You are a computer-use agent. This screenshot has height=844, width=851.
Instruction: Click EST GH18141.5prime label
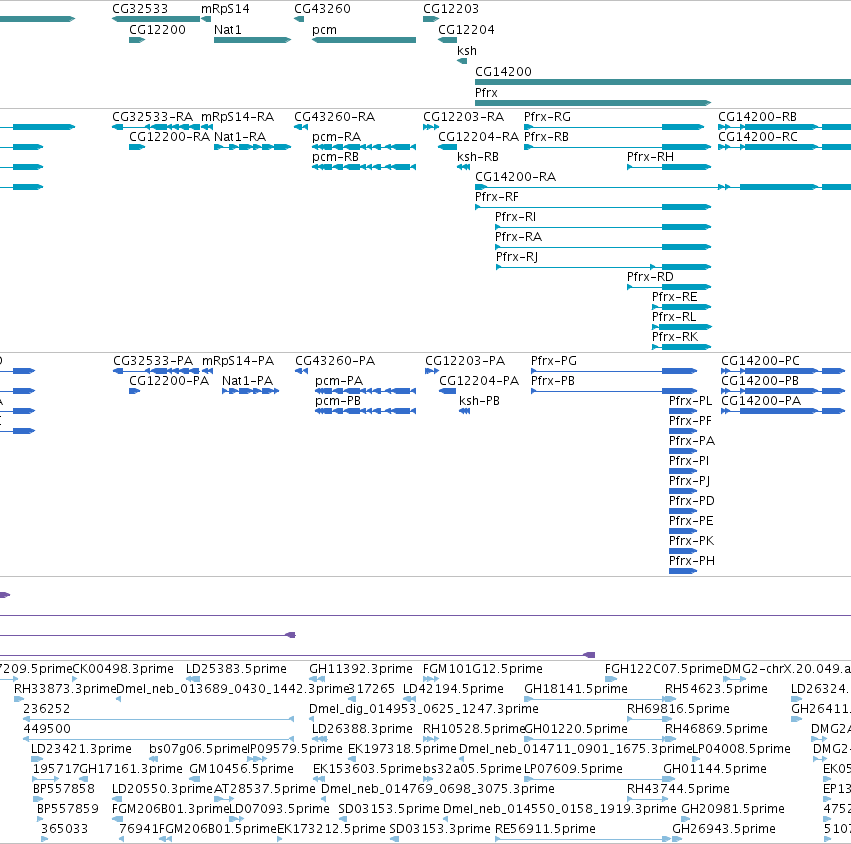tap(576, 689)
